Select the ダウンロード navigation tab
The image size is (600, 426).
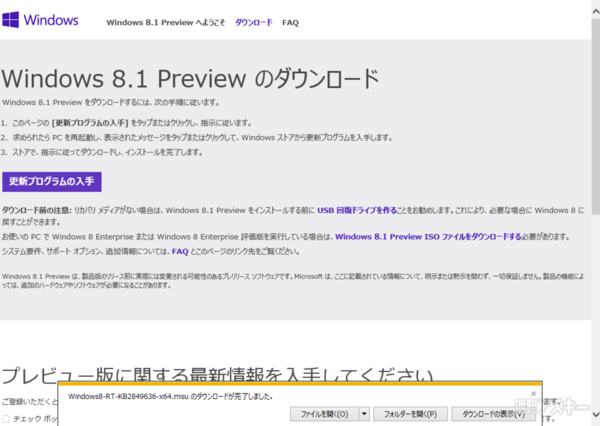coord(254,23)
